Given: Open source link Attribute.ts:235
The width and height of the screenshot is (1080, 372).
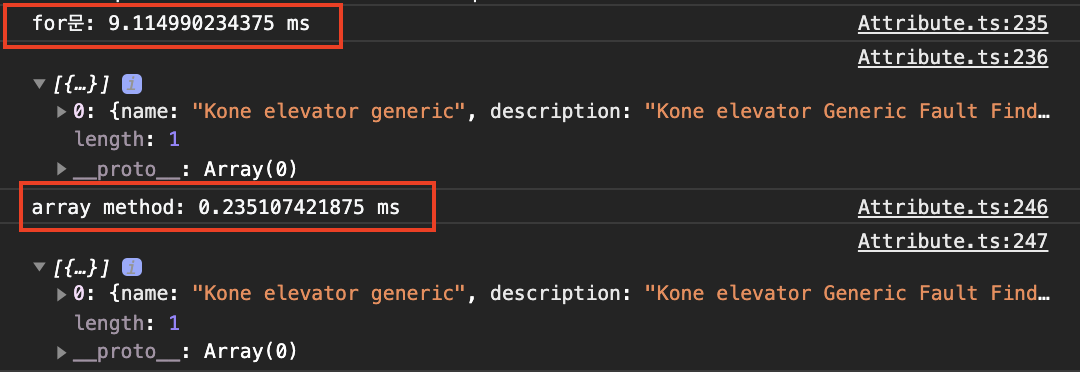Looking at the screenshot, I should click(x=953, y=24).
